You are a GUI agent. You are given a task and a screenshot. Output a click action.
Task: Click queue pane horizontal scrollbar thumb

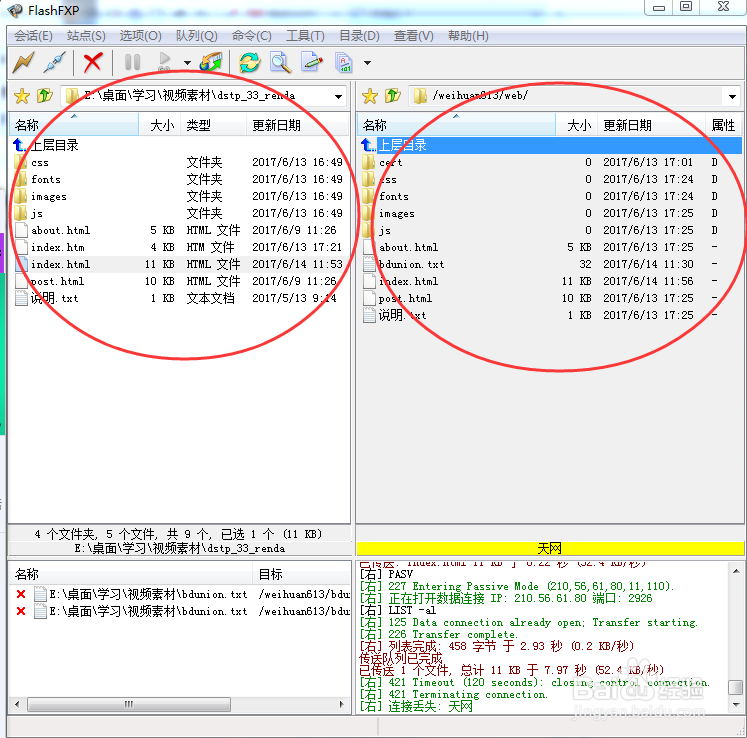[x=129, y=704]
